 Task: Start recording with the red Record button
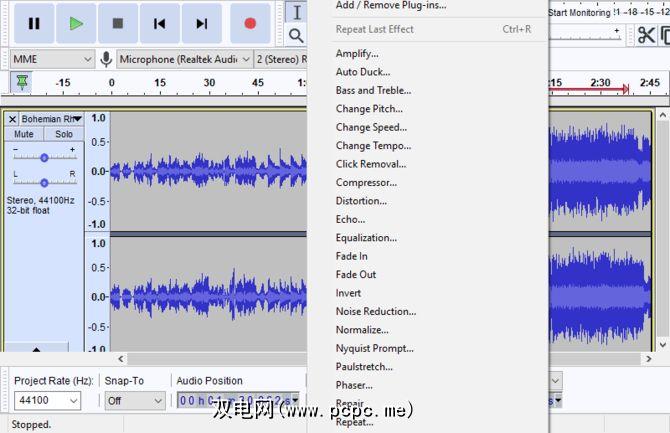coord(250,23)
